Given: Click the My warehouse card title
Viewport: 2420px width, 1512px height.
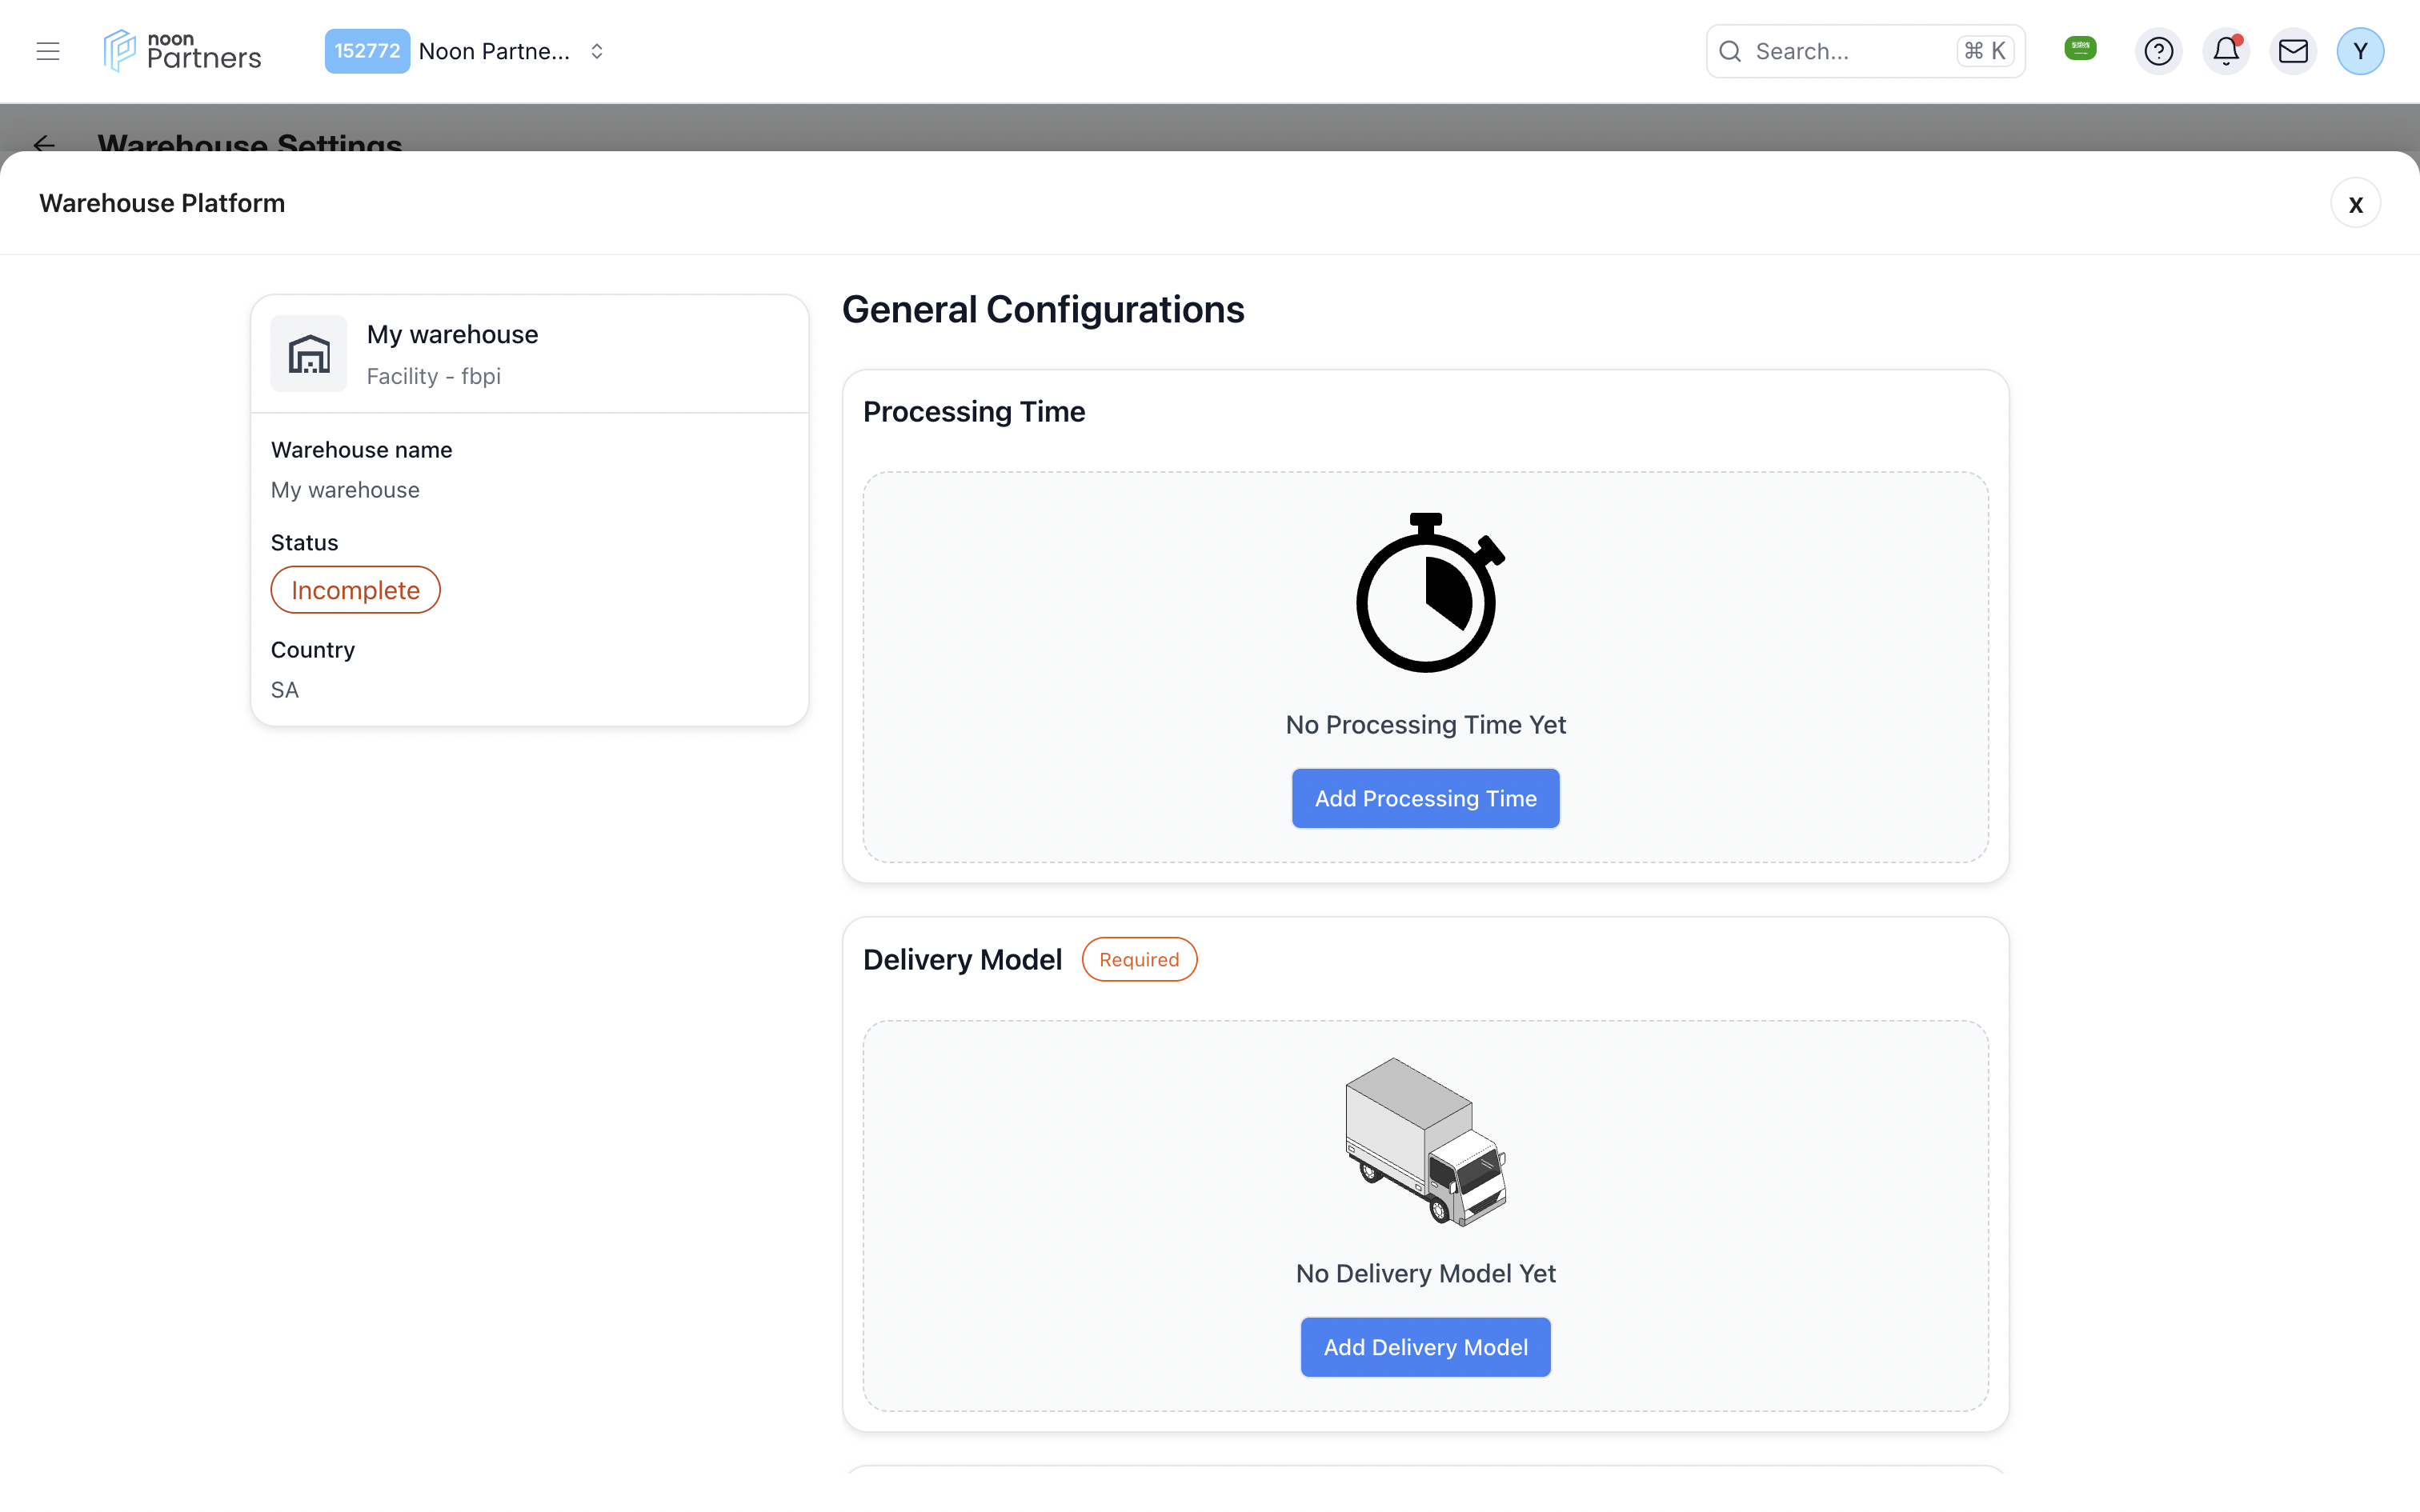Looking at the screenshot, I should pyautogui.click(x=452, y=334).
